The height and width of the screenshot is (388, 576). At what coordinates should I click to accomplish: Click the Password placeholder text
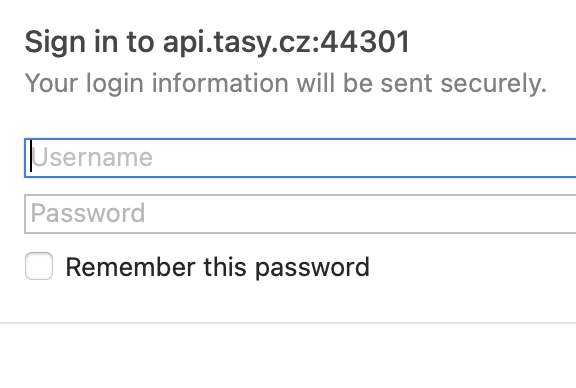coord(88,213)
